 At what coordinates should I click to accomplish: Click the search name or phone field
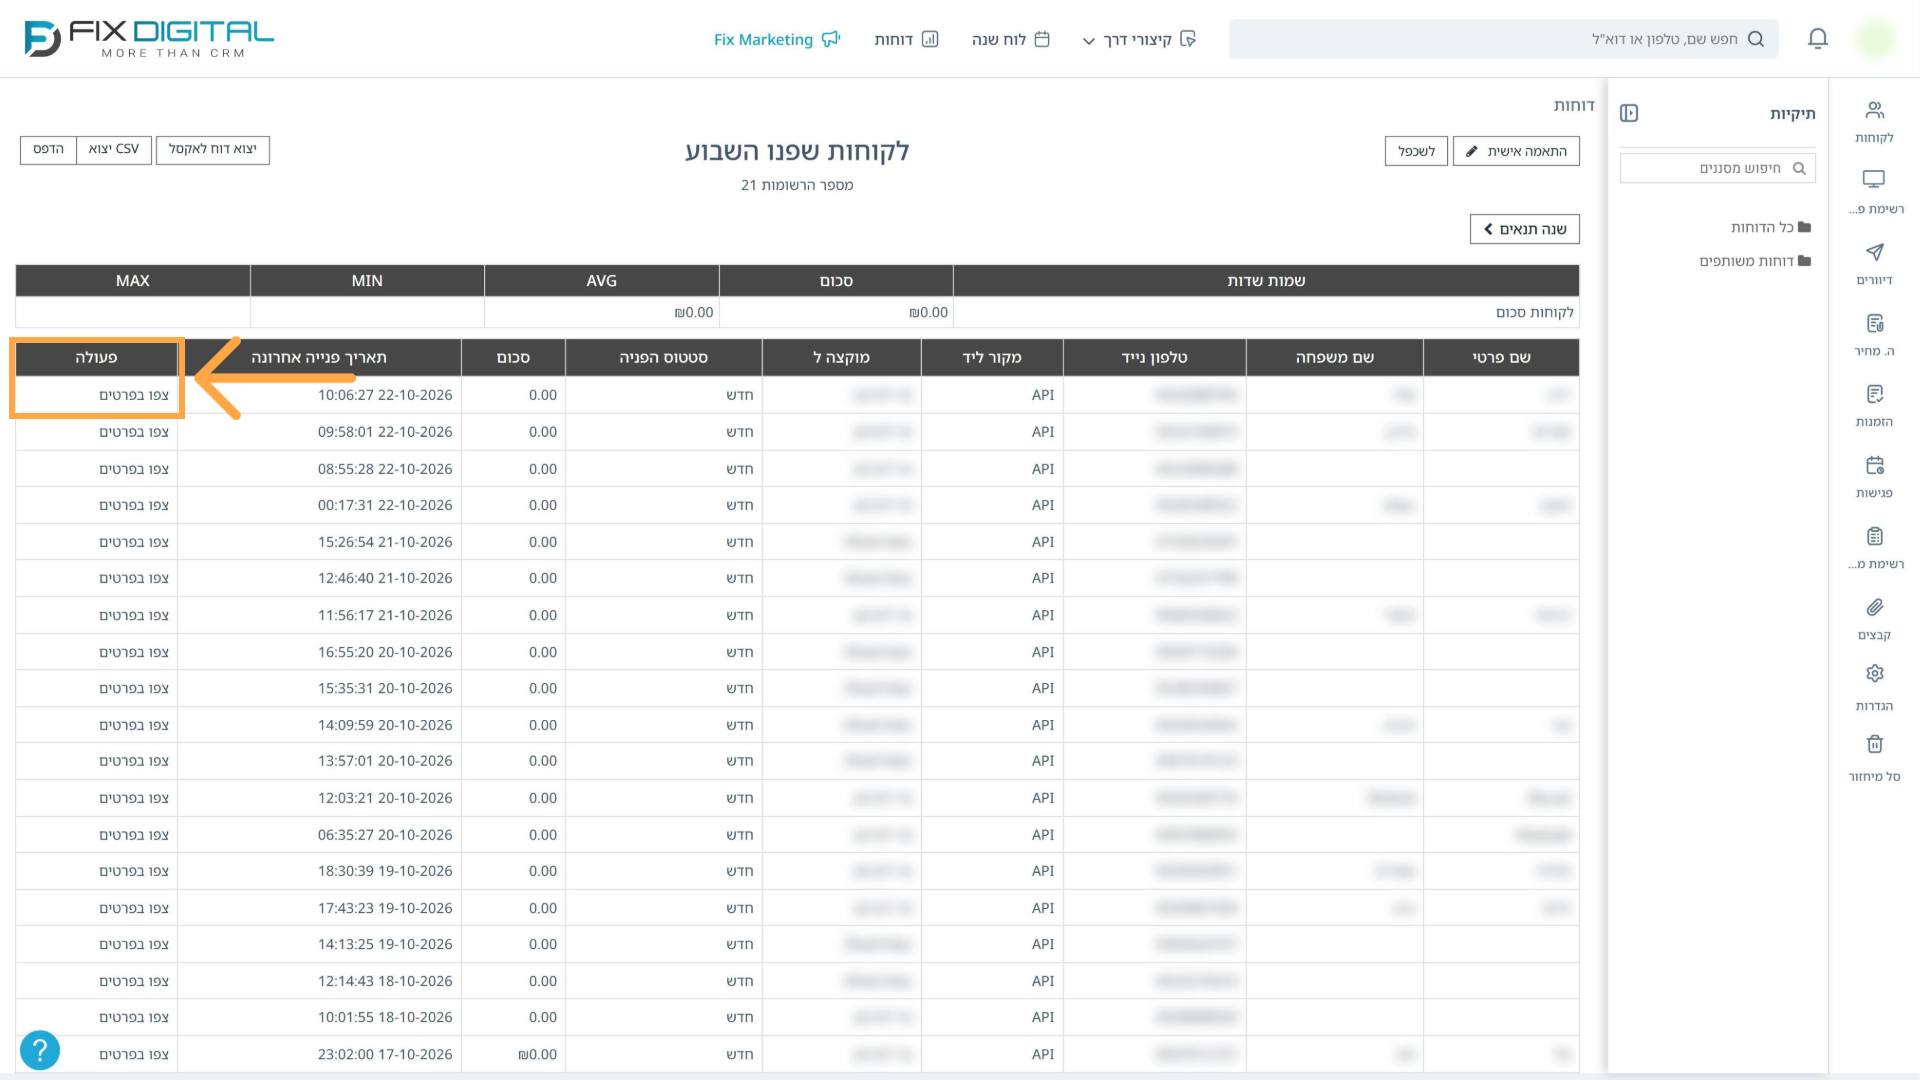pyautogui.click(x=1503, y=39)
